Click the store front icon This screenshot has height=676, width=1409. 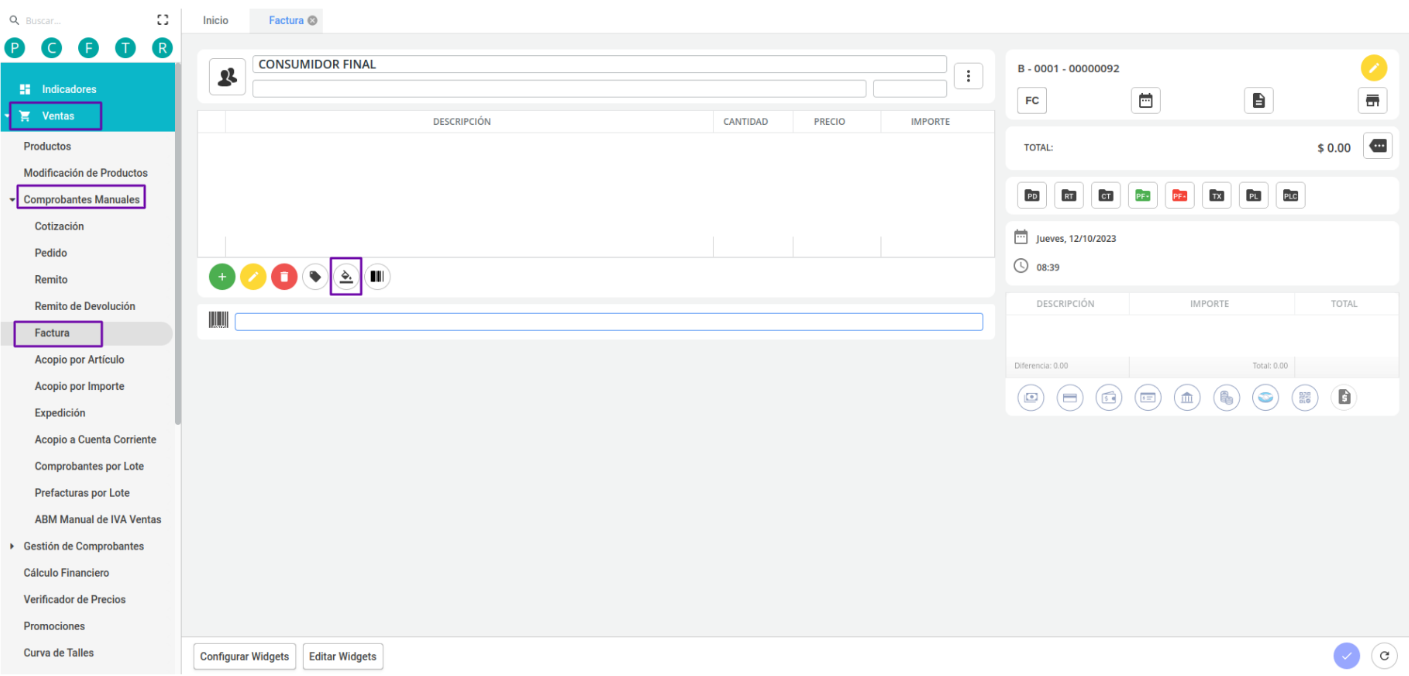coord(1373,100)
